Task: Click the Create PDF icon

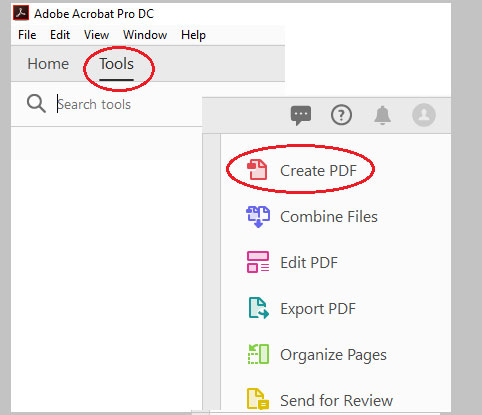Action: (257, 170)
